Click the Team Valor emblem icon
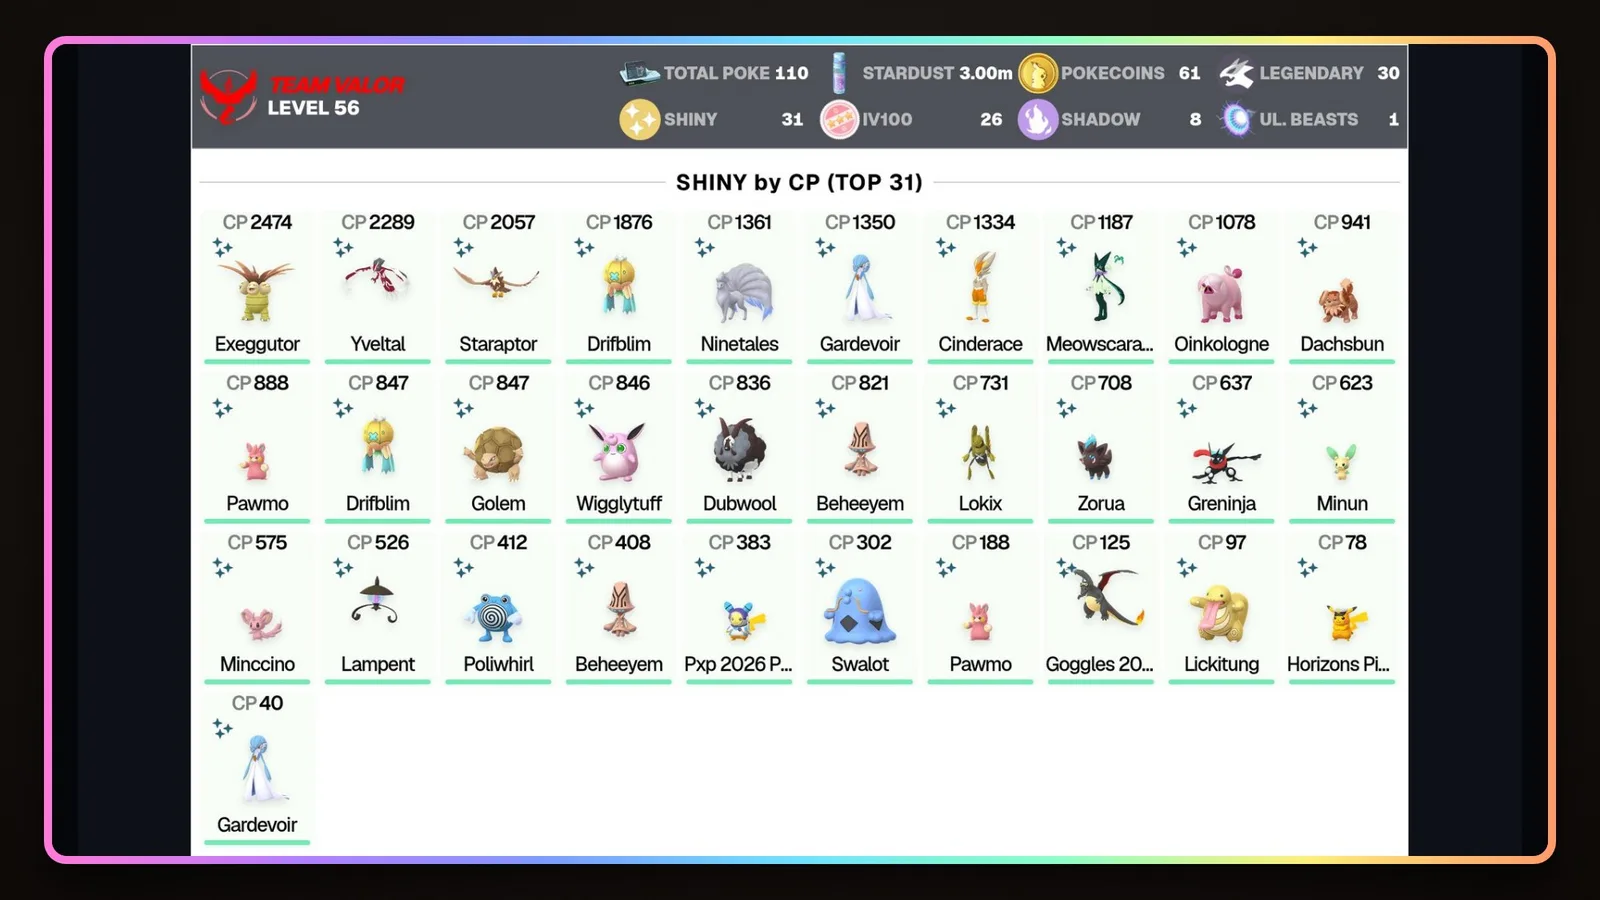Screen dimensions: 1600x900 [229, 97]
